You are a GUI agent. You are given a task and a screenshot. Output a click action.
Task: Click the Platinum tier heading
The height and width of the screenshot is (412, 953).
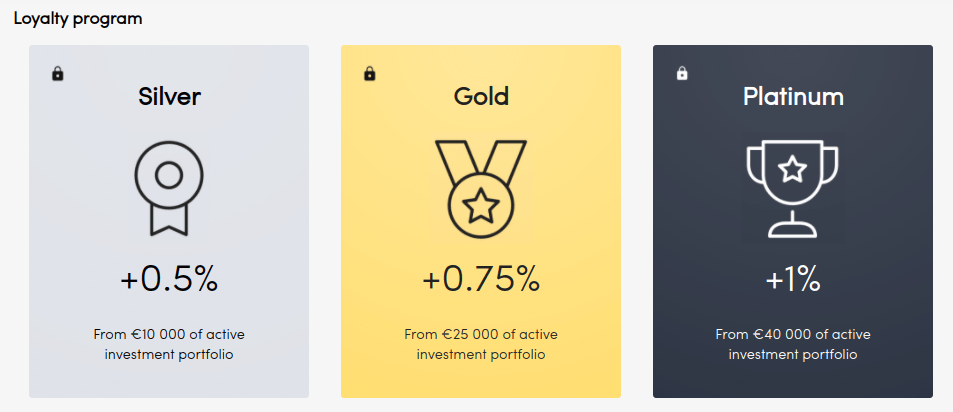tap(793, 96)
